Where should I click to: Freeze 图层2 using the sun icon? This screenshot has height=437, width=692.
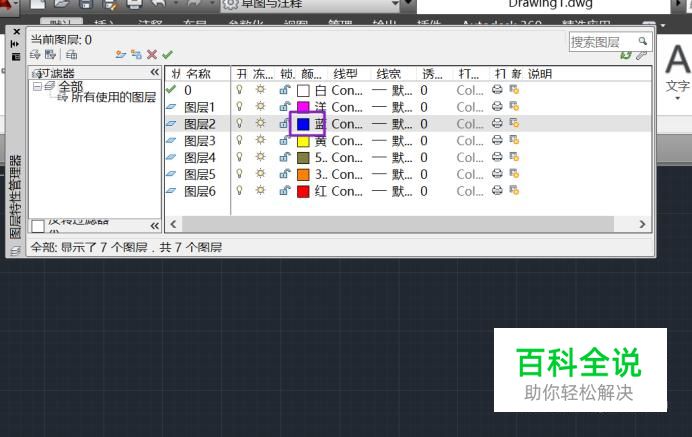coord(260,124)
